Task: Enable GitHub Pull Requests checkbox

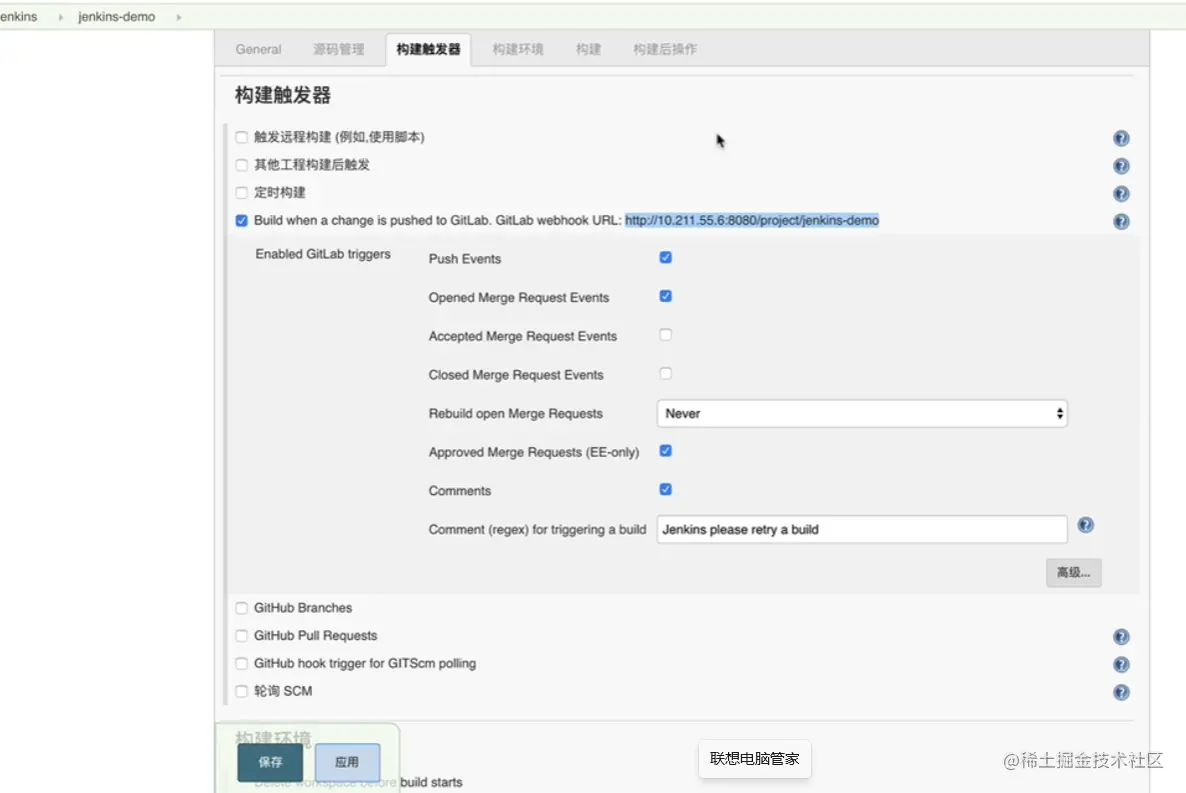Action: click(241, 636)
